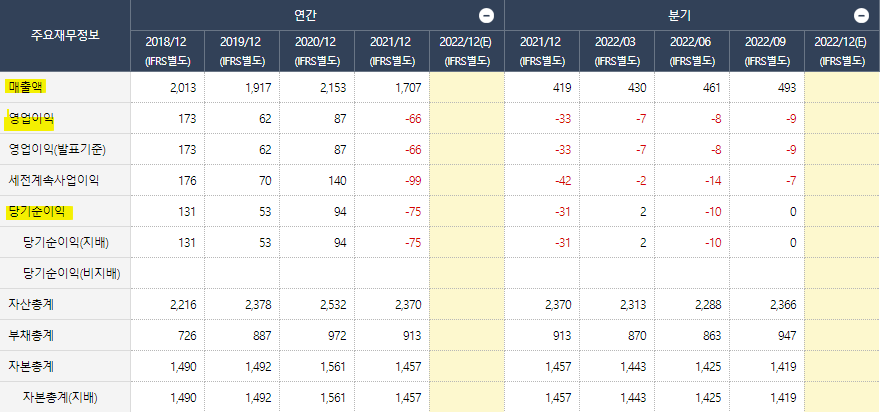Viewport: 881px width, 412px height.
Task: Select the 2022/03 quarterly column header
Action: pyautogui.click(x=617, y=51)
